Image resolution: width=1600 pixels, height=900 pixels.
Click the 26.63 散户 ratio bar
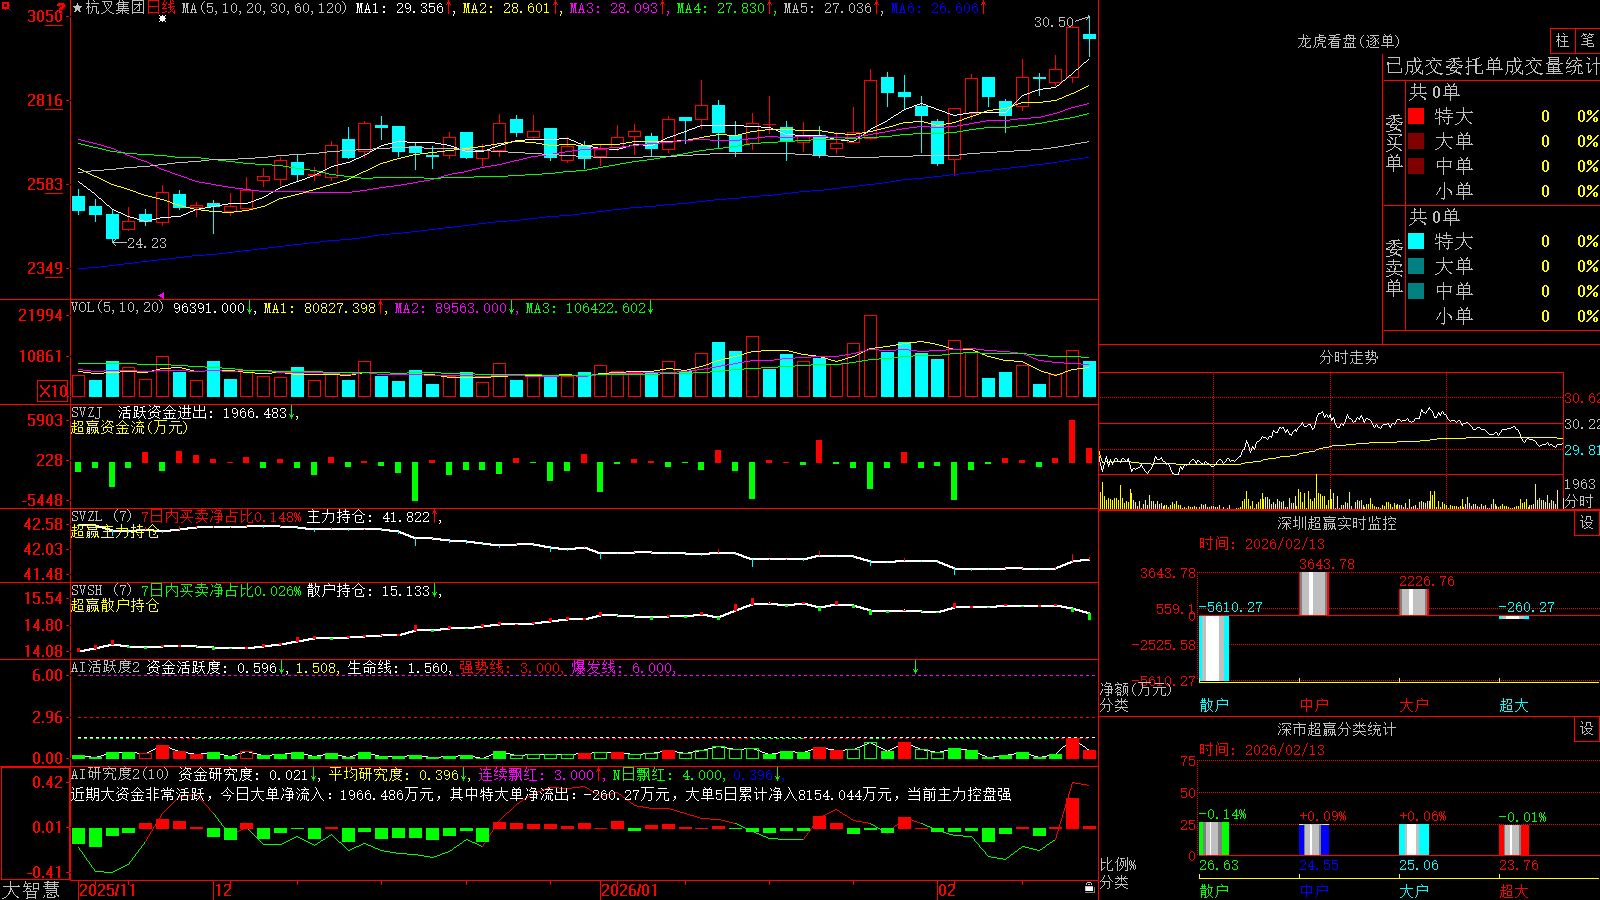click(1214, 840)
